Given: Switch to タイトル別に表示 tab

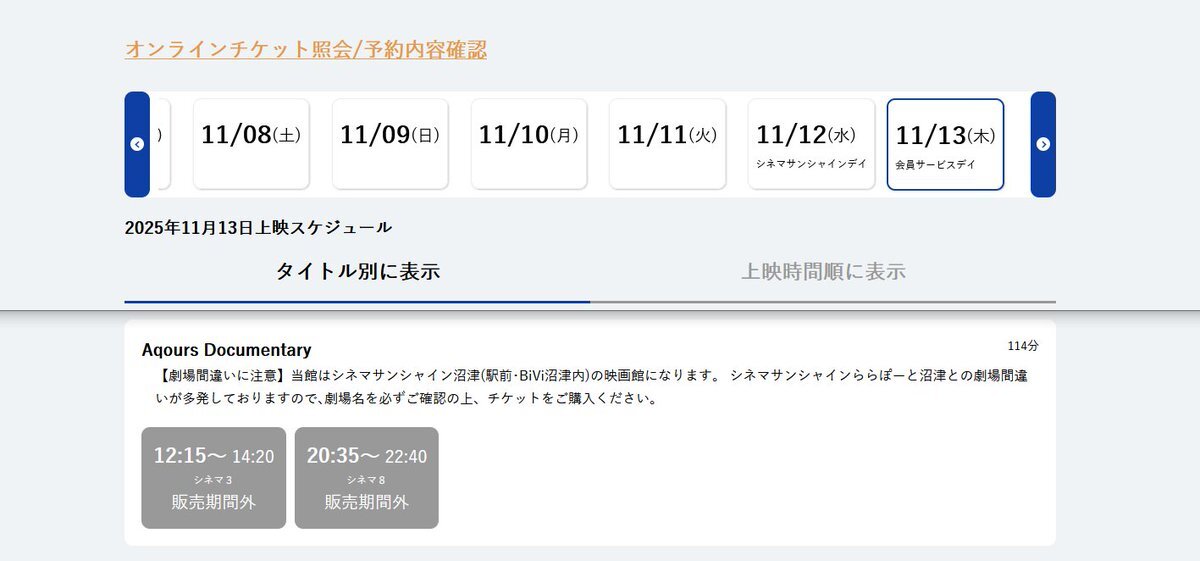Looking at the screenshot, I should (x=357, y=272).
